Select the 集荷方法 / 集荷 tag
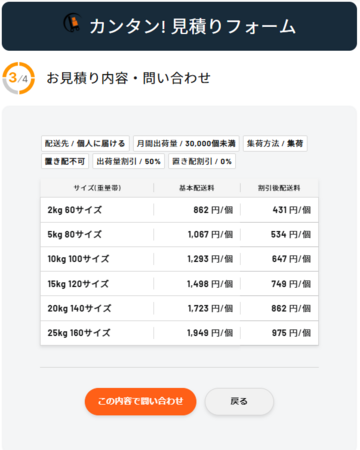The image size is (360, 450). (x=275, y=144)
